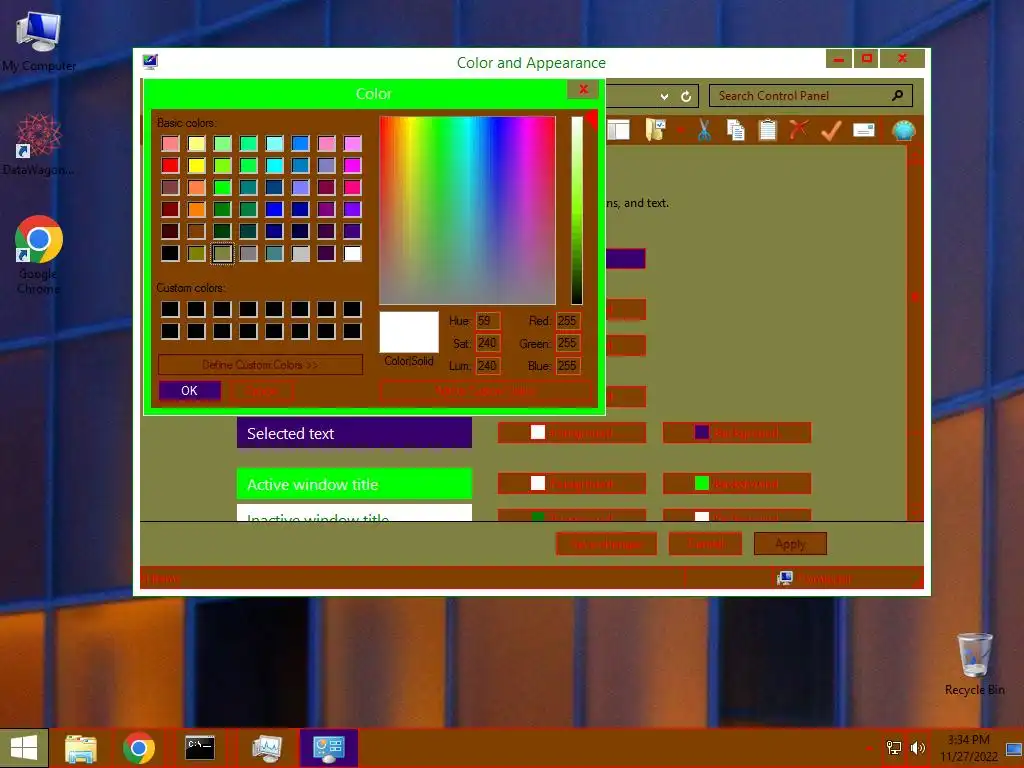Select the Google Chrome desktop shortcut
The height and width of the screenshot is (768, 1024).
coord(39,255)
